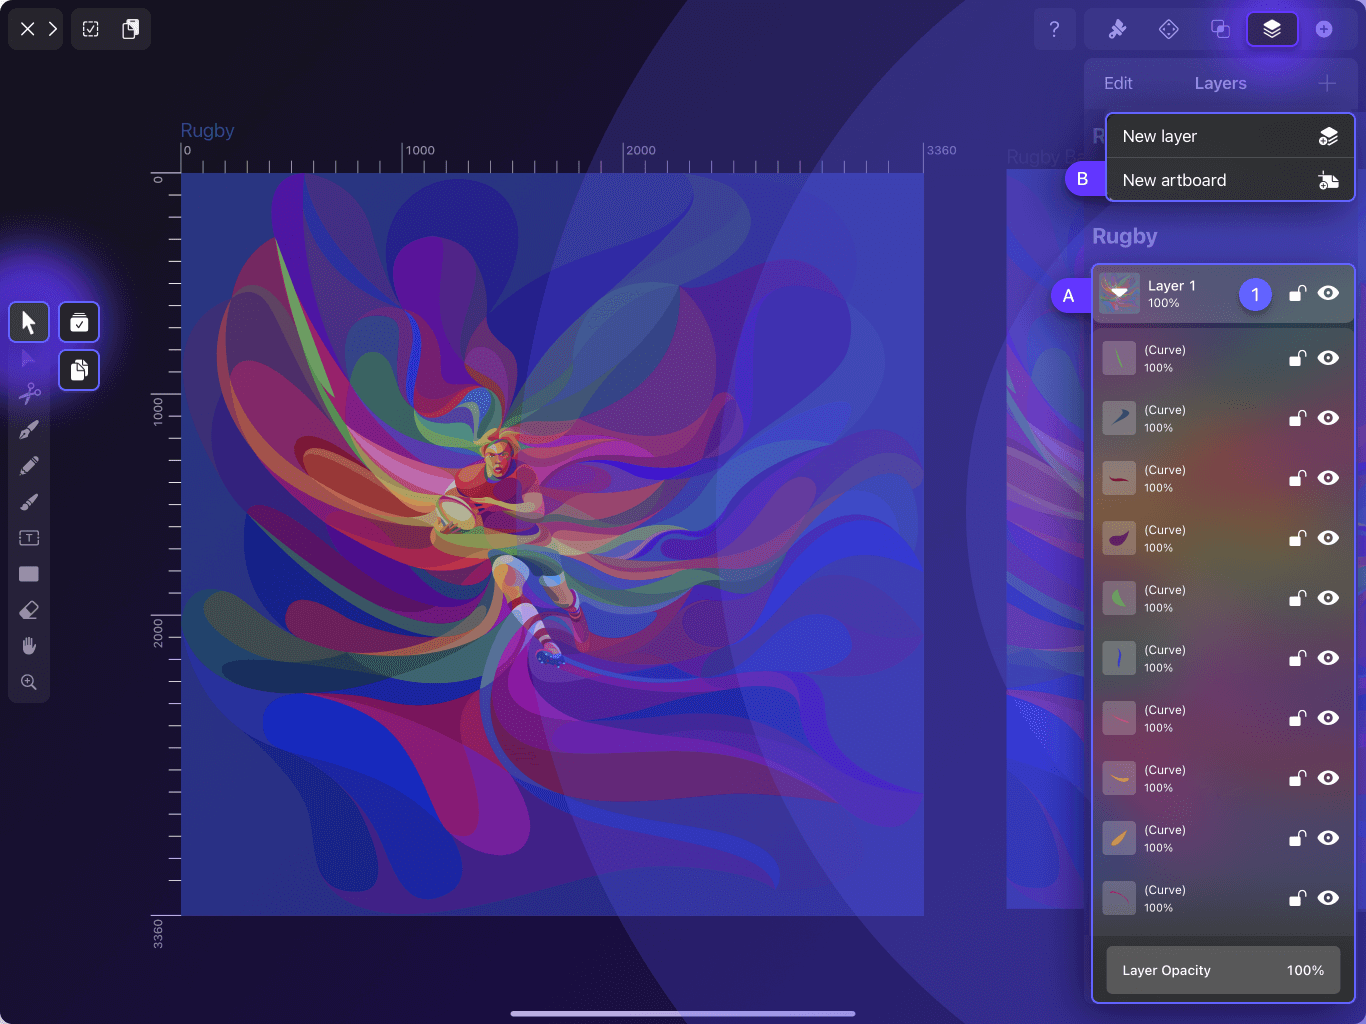Tap the circled plus icon at top right
Screen dimensions: 1366x1024
1324,29
